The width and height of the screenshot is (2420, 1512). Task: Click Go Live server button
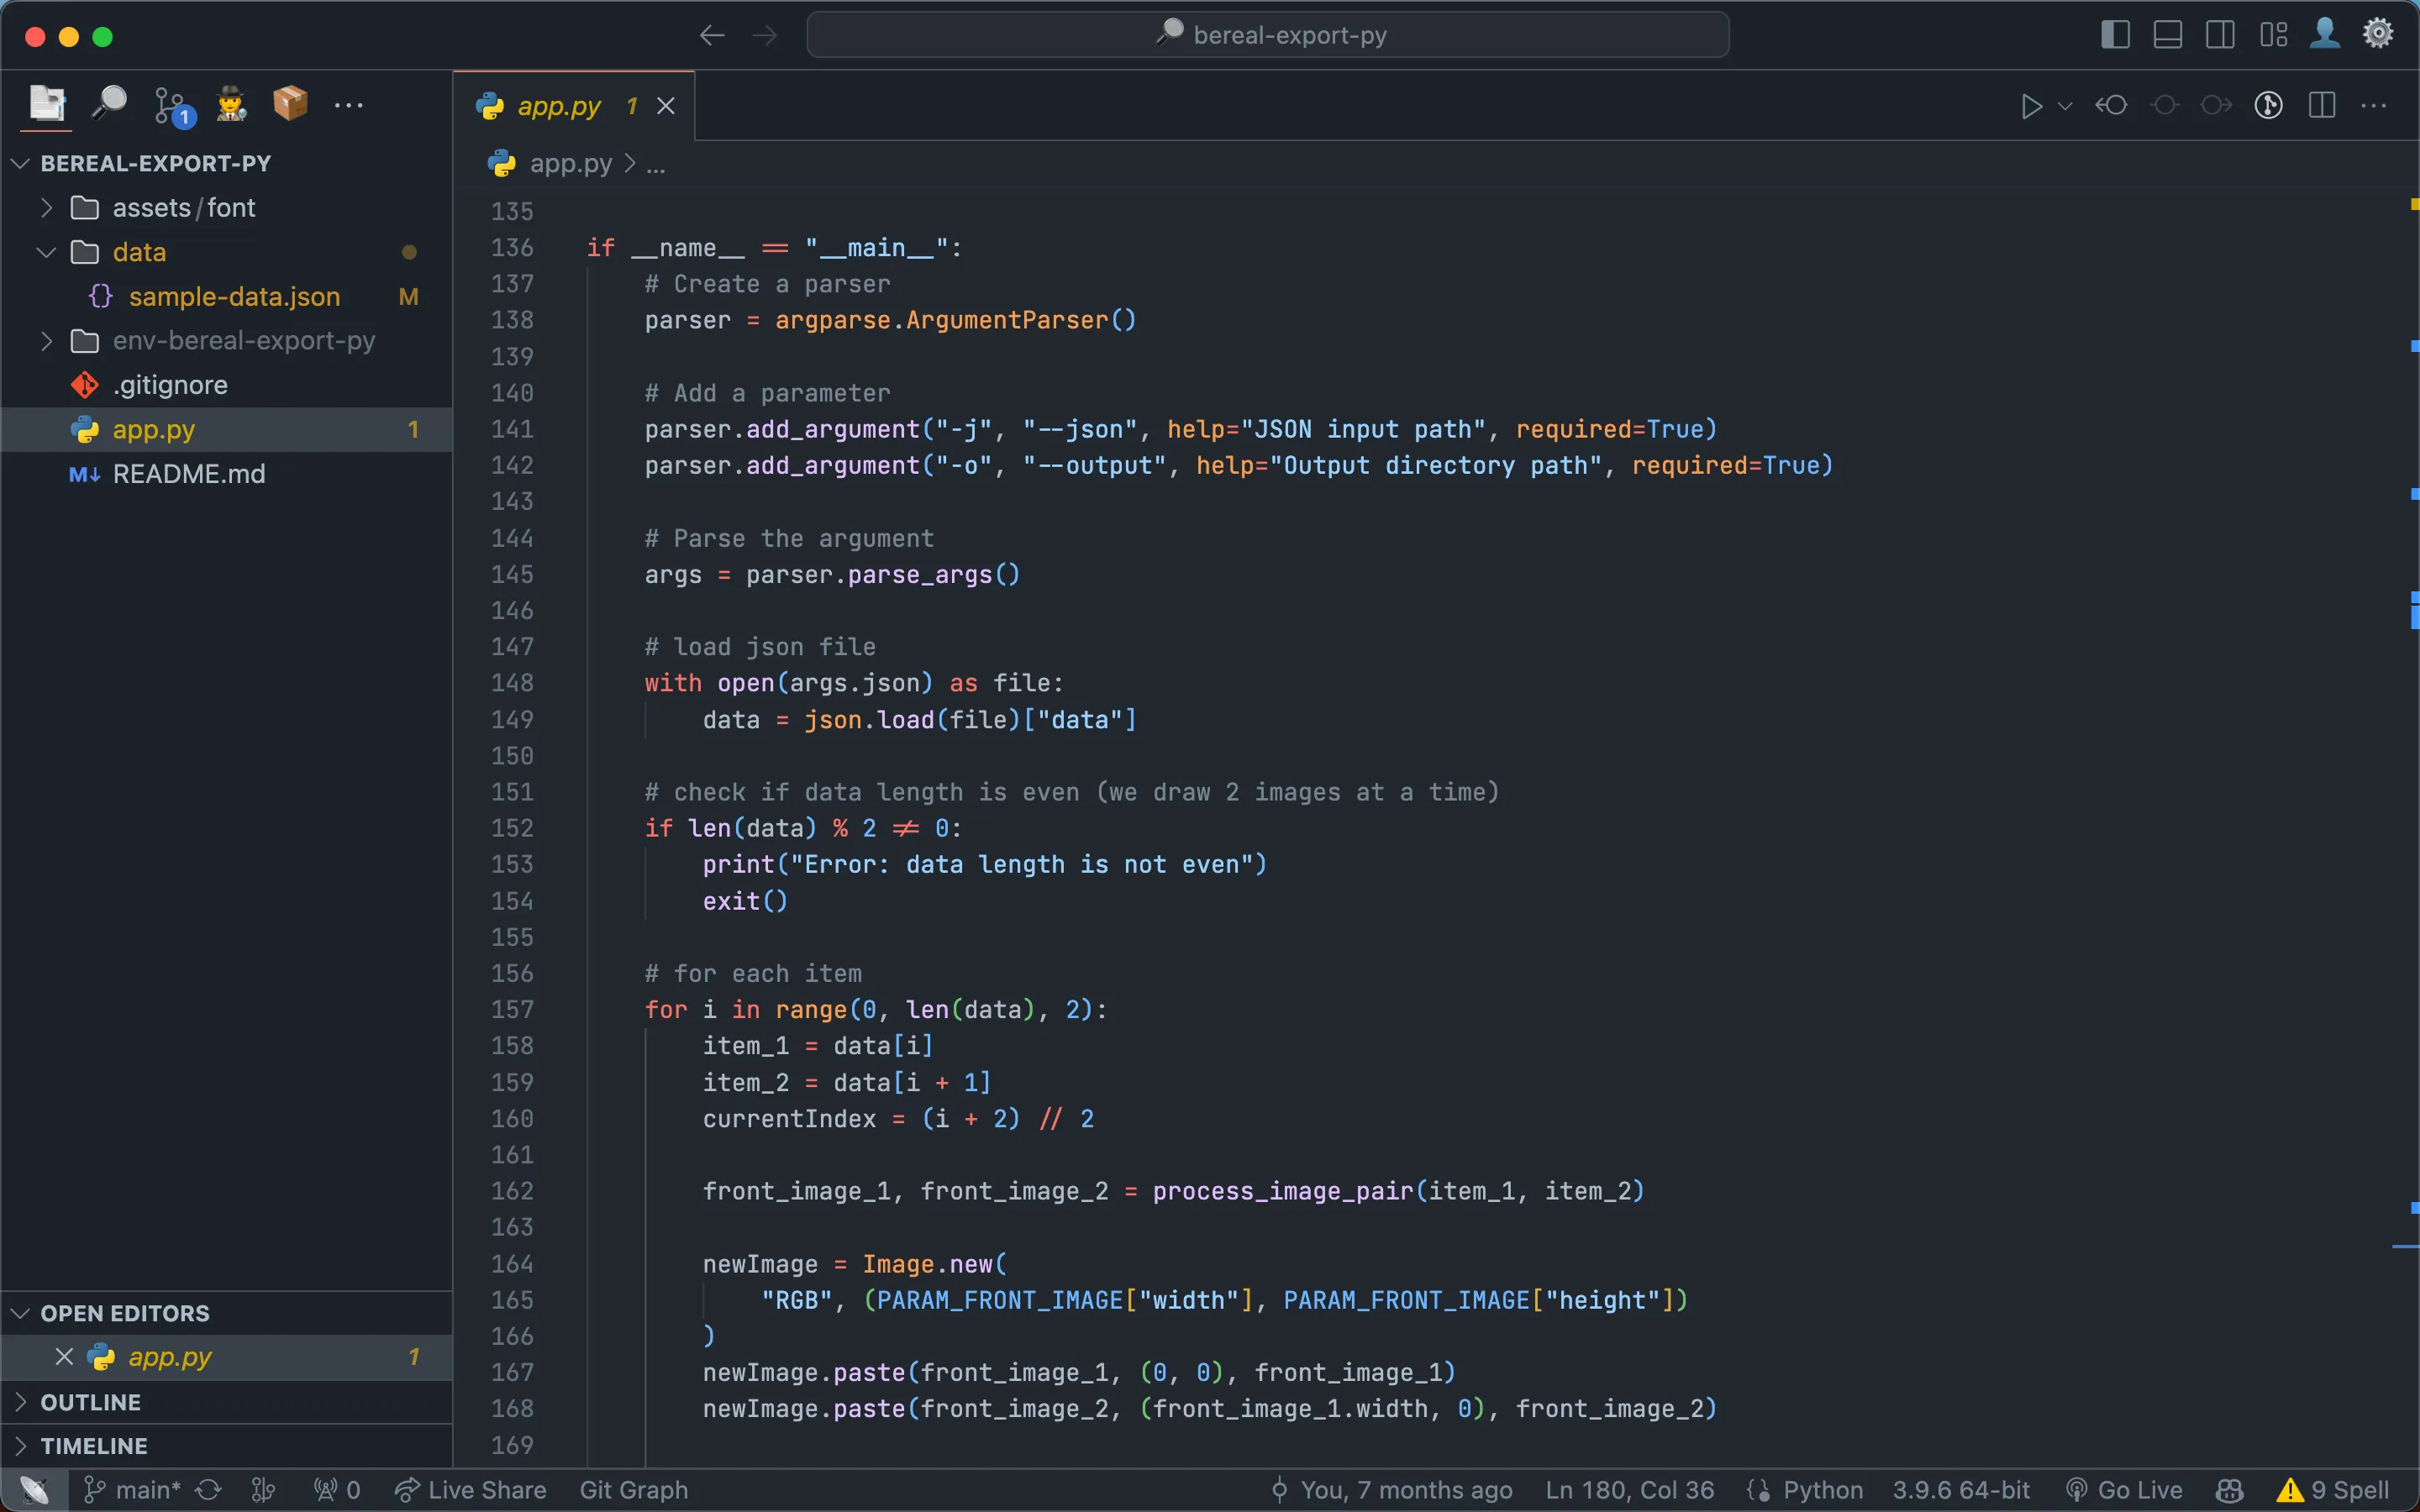pos(2124,1490)
